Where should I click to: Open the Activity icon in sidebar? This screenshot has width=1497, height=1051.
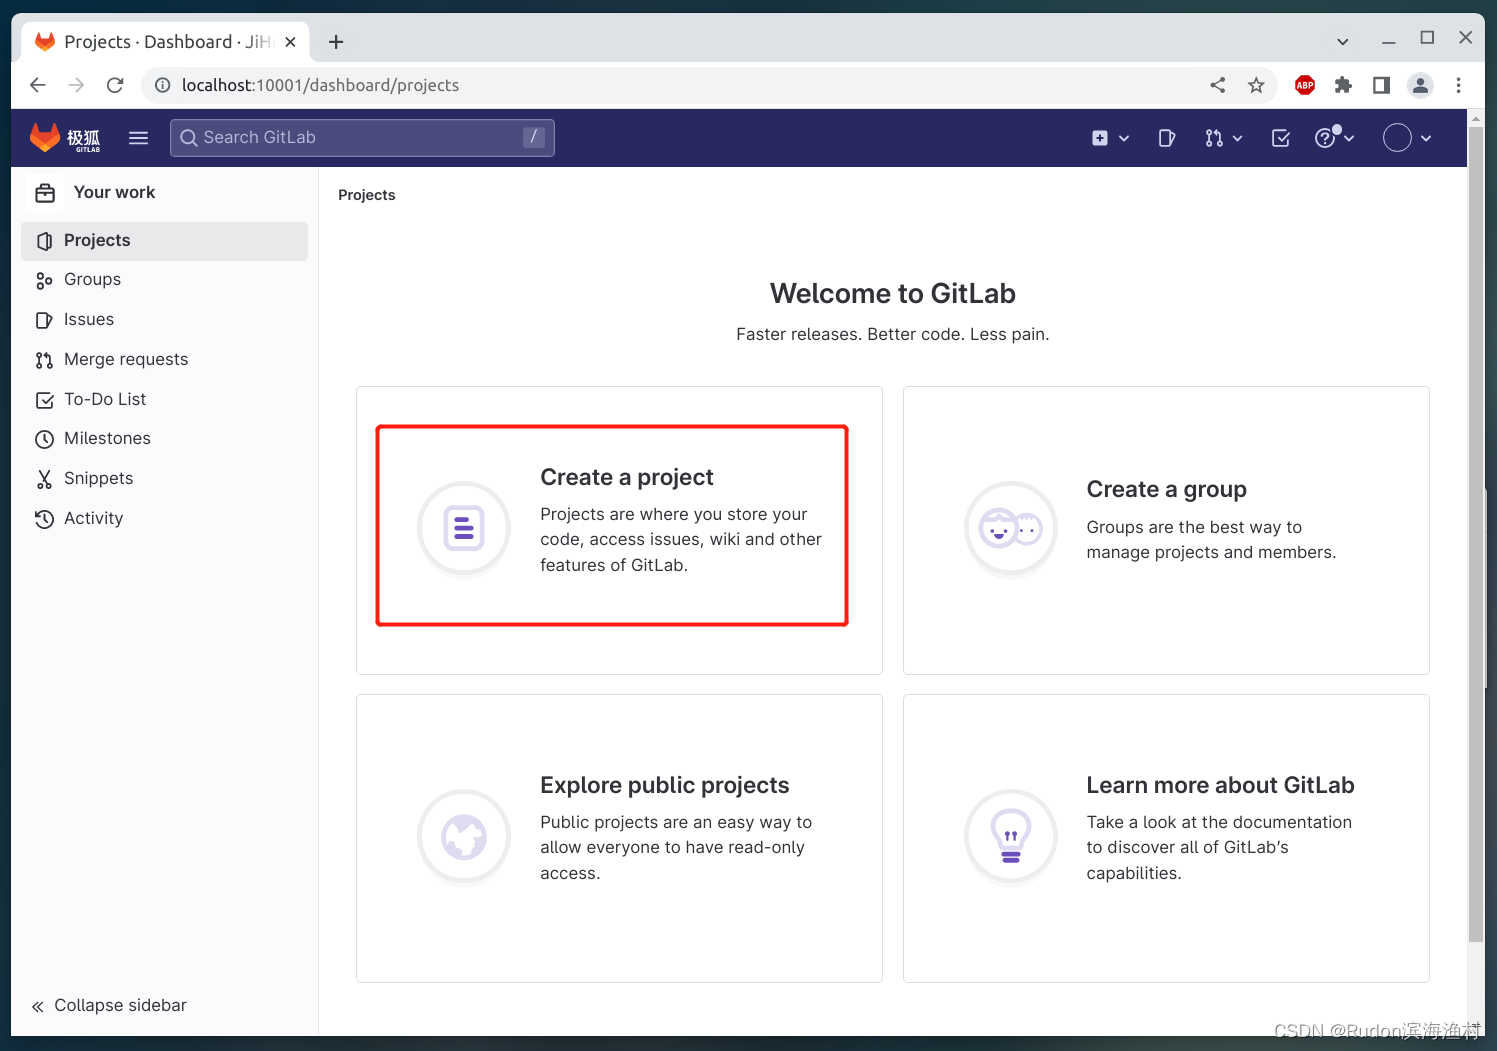click(x=45, y=518)
